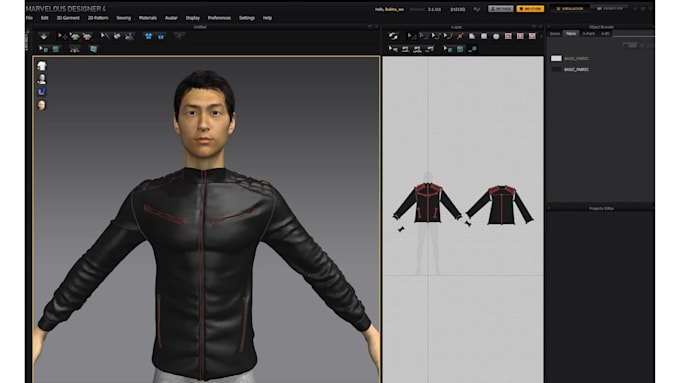Select the Edit Texture arrow tool in the 2D toolbar
The image size is (680, 383).
448,49
